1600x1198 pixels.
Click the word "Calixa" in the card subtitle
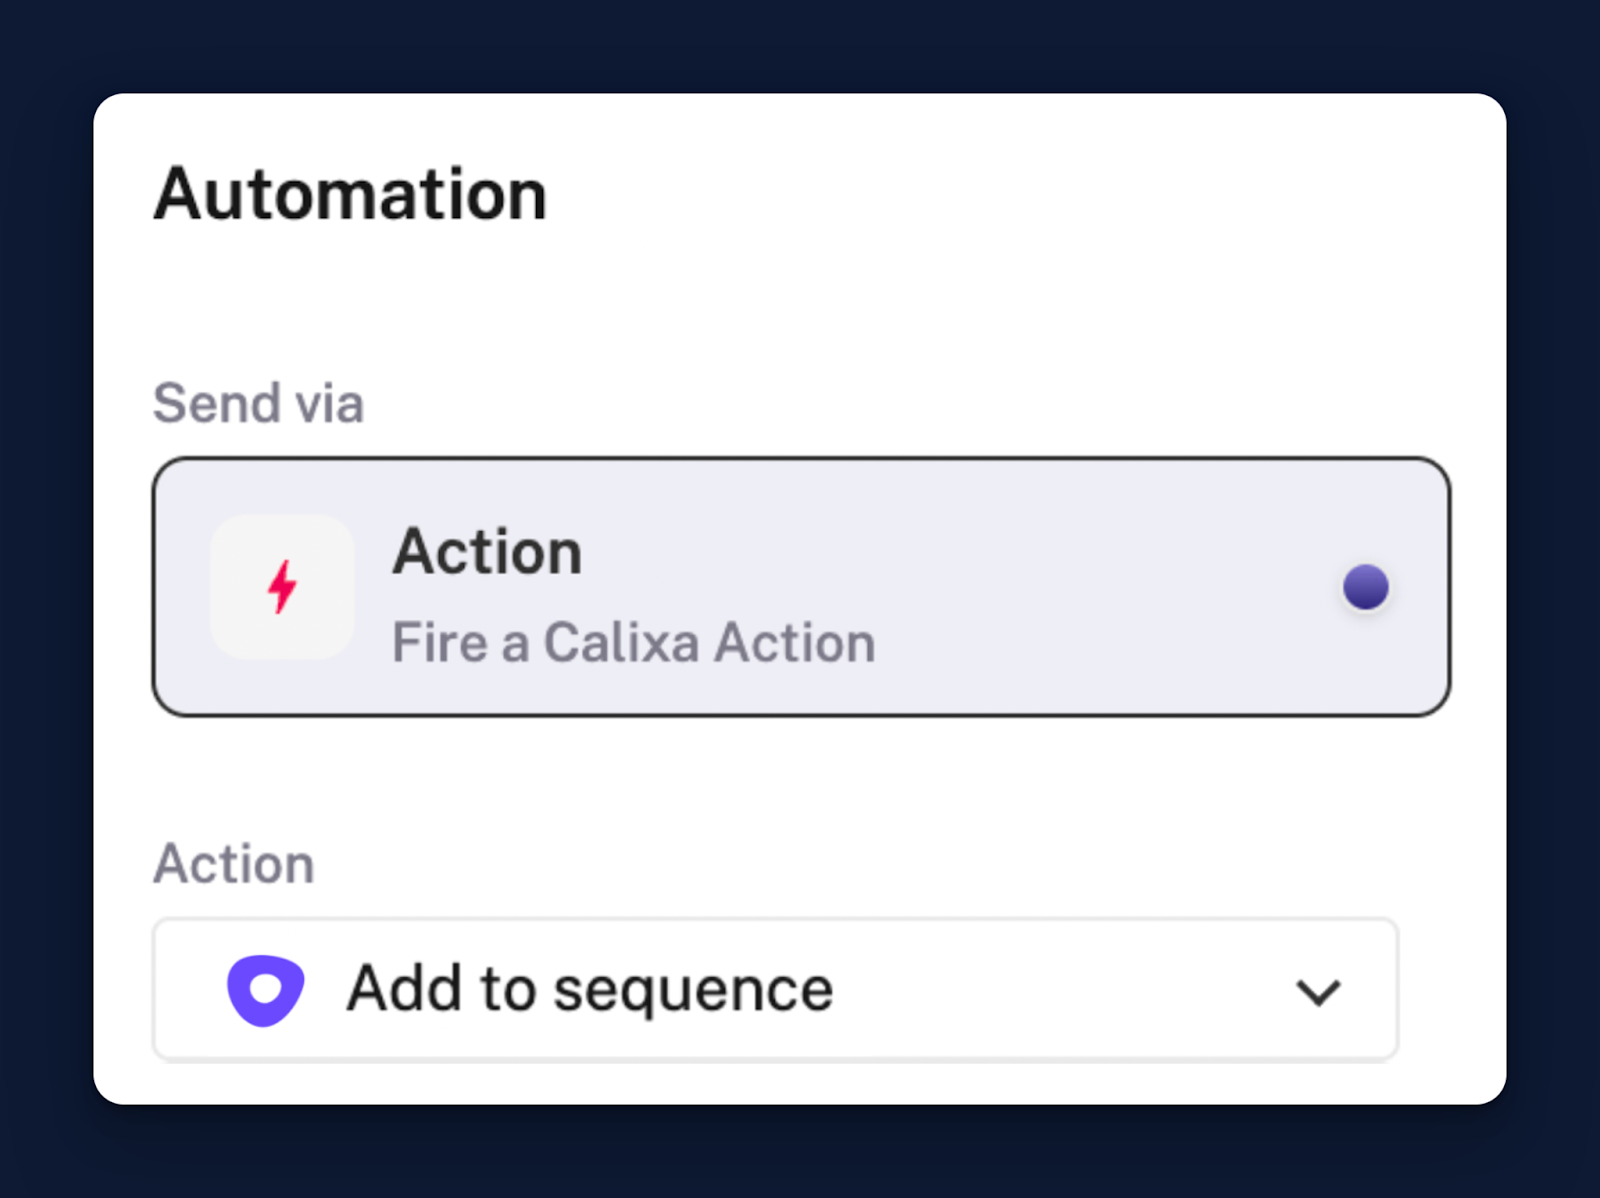621,642
